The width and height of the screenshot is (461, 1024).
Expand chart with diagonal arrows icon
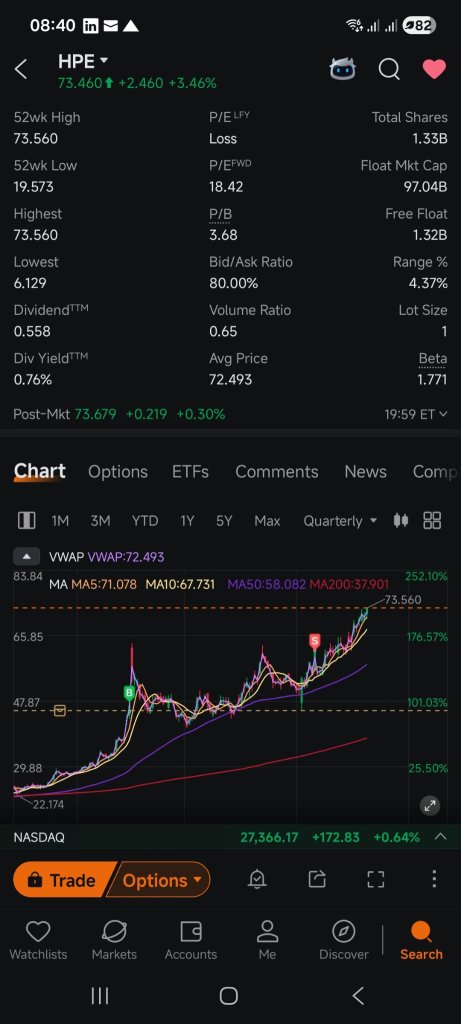pos(430,806)
